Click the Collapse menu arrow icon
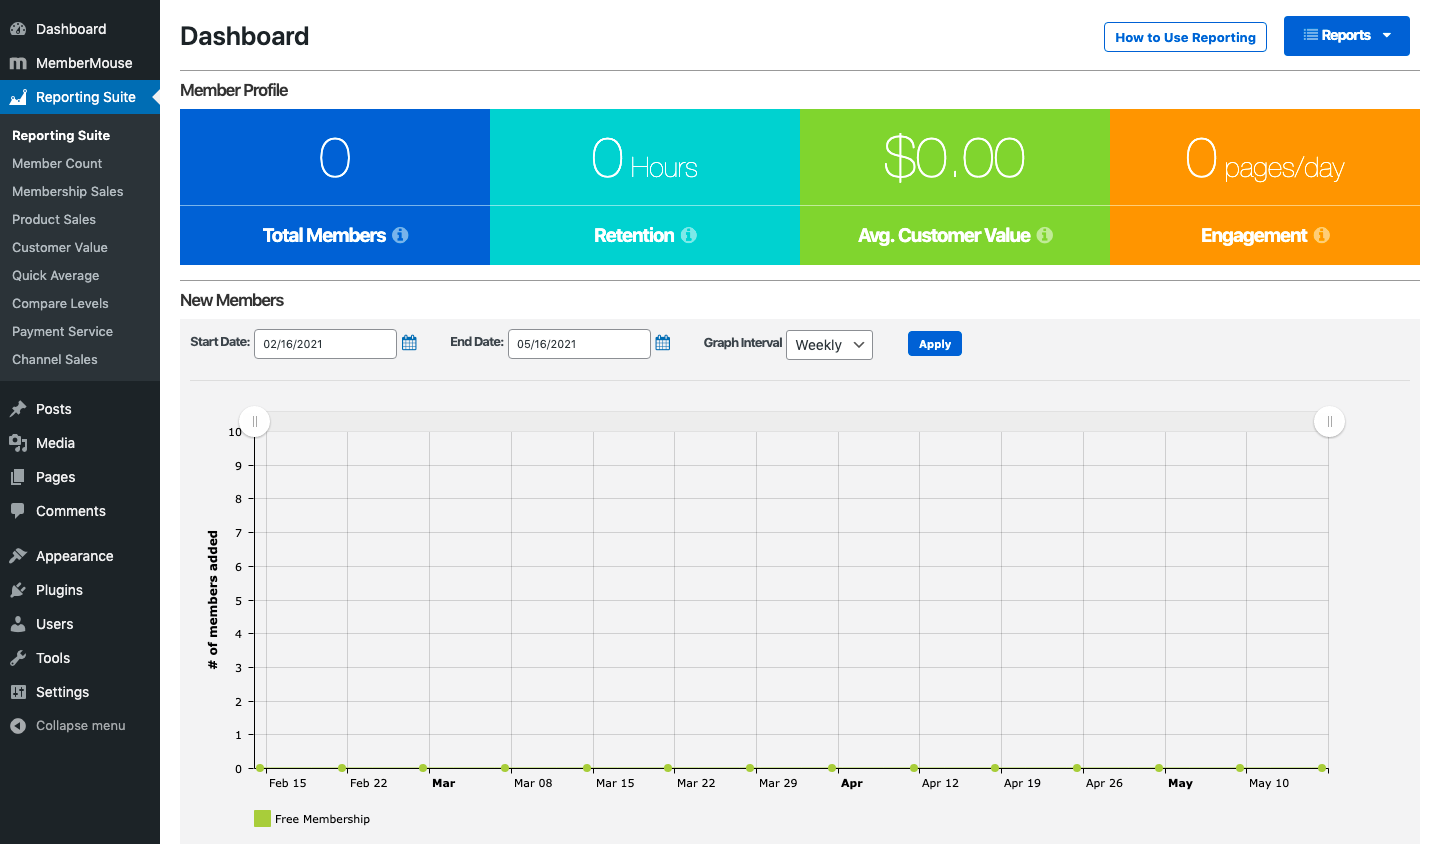The height and width of the screenshot is (844, 1431). (18, 726)
